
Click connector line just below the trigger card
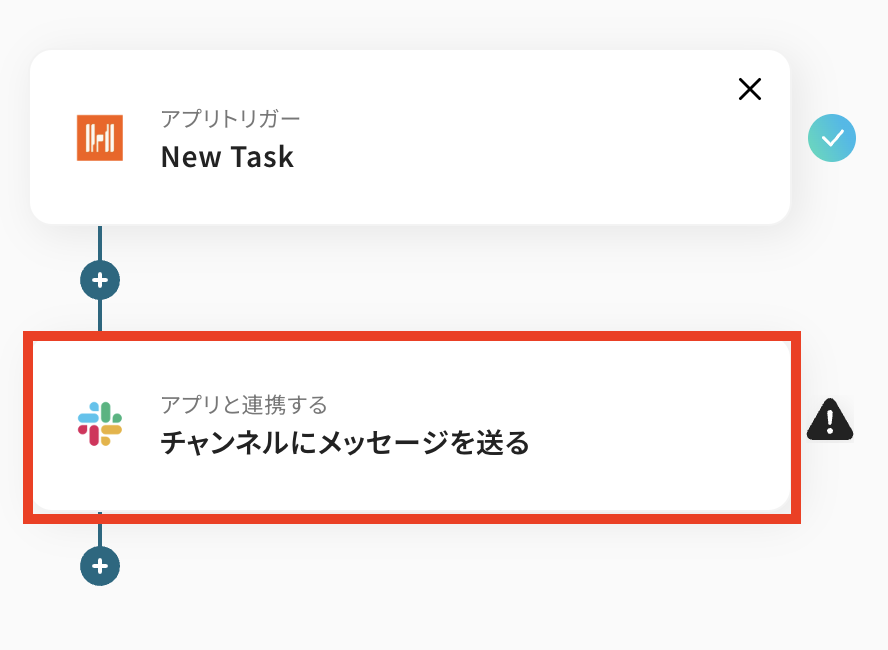coord(100,243)
